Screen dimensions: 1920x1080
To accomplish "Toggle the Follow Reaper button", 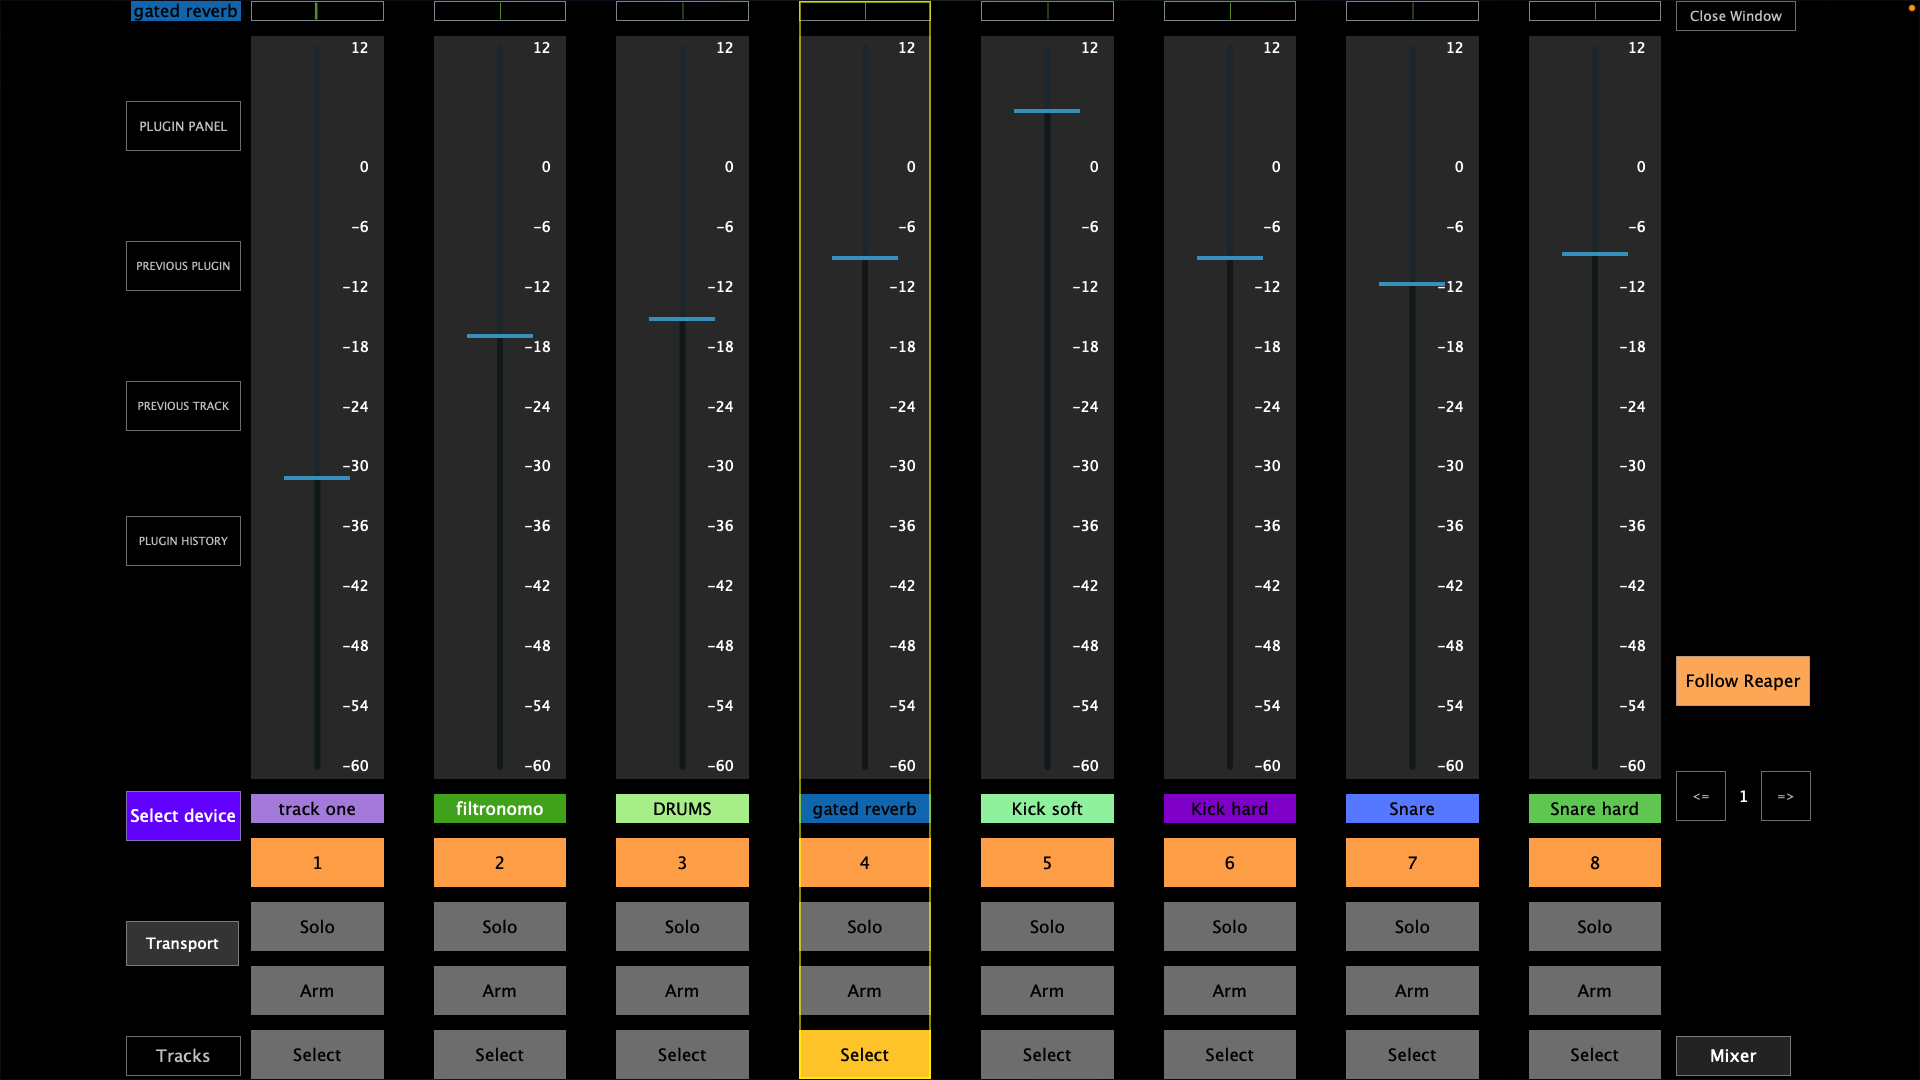I will (1742, 681).
